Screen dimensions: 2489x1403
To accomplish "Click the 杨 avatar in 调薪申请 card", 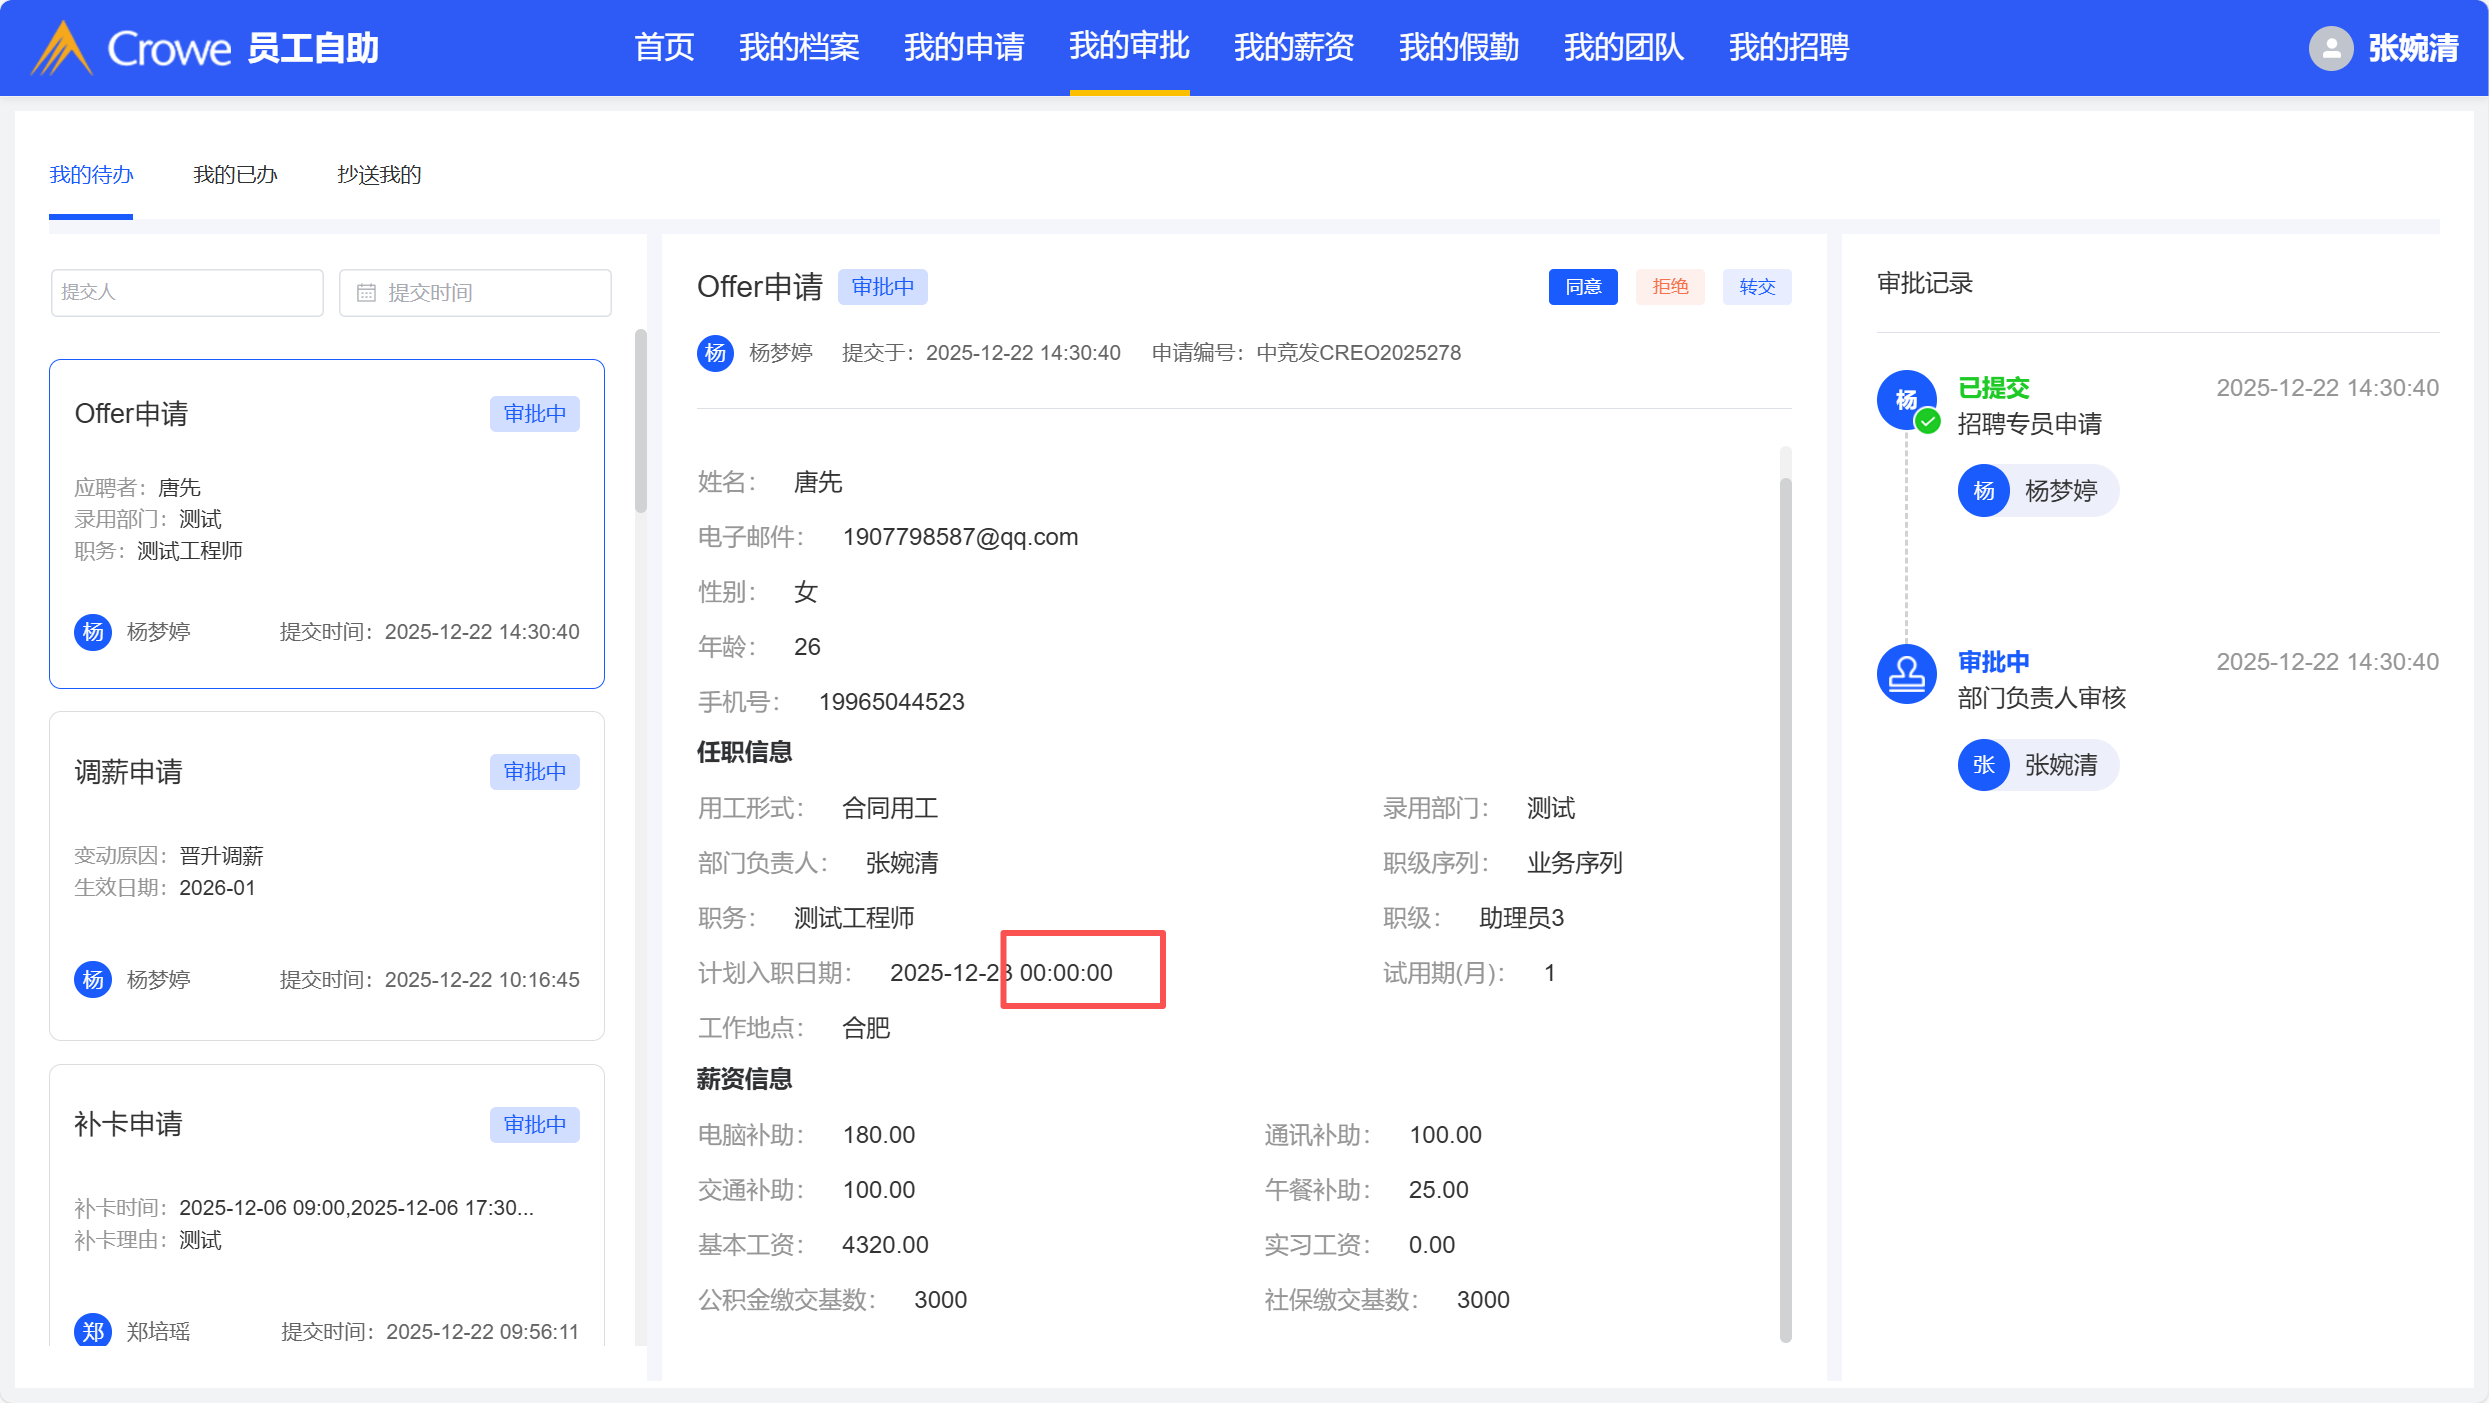I will pyautogui.click(x=93, y=979).
